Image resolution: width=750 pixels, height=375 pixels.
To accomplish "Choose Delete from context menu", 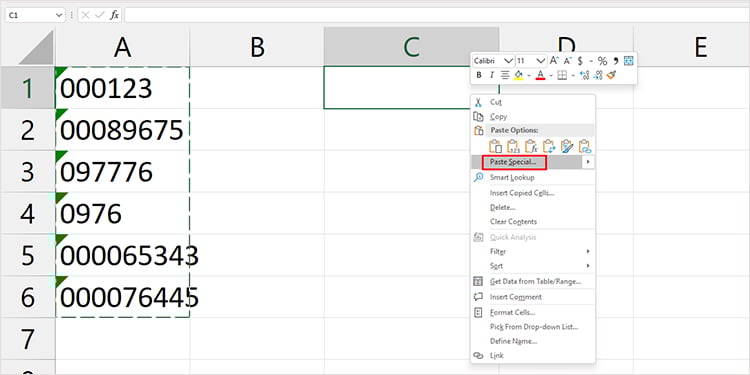I will 533,208.
